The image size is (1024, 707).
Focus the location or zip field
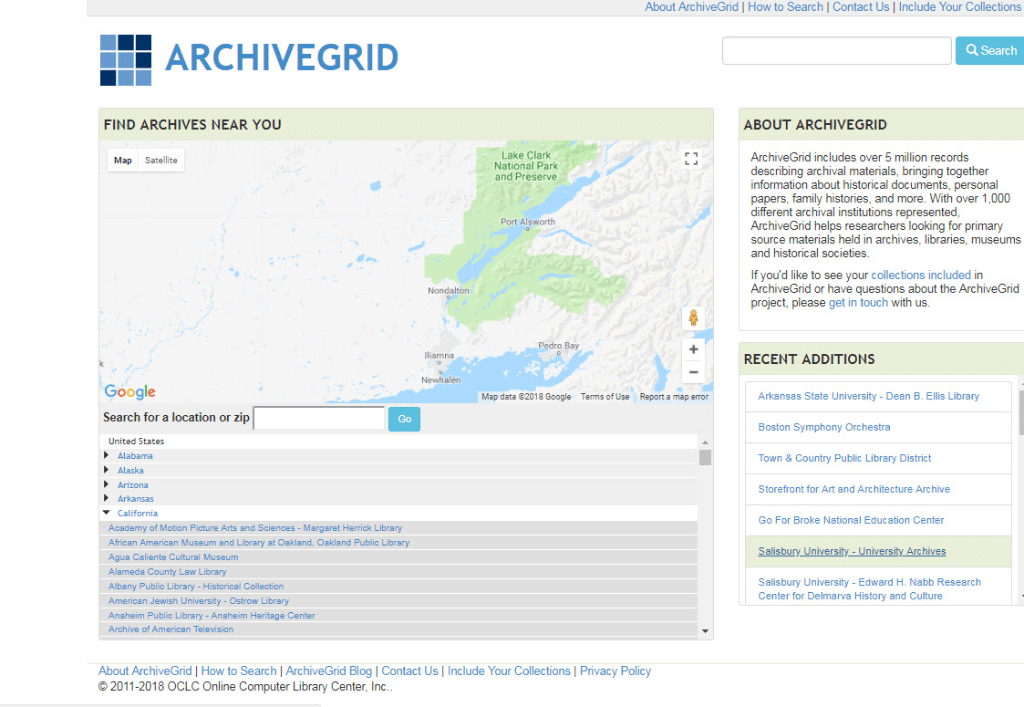(319, 418)
